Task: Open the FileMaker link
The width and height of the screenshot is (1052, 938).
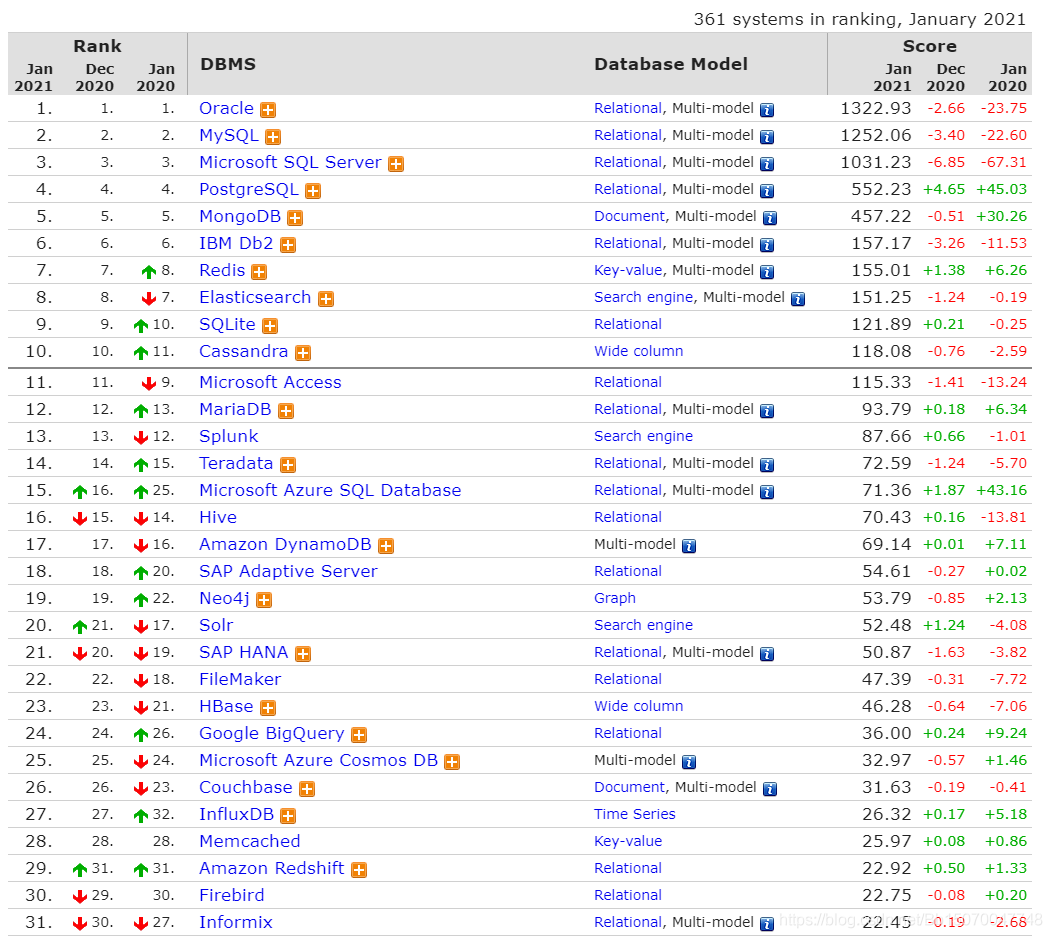Action: [x=240, y=680]
